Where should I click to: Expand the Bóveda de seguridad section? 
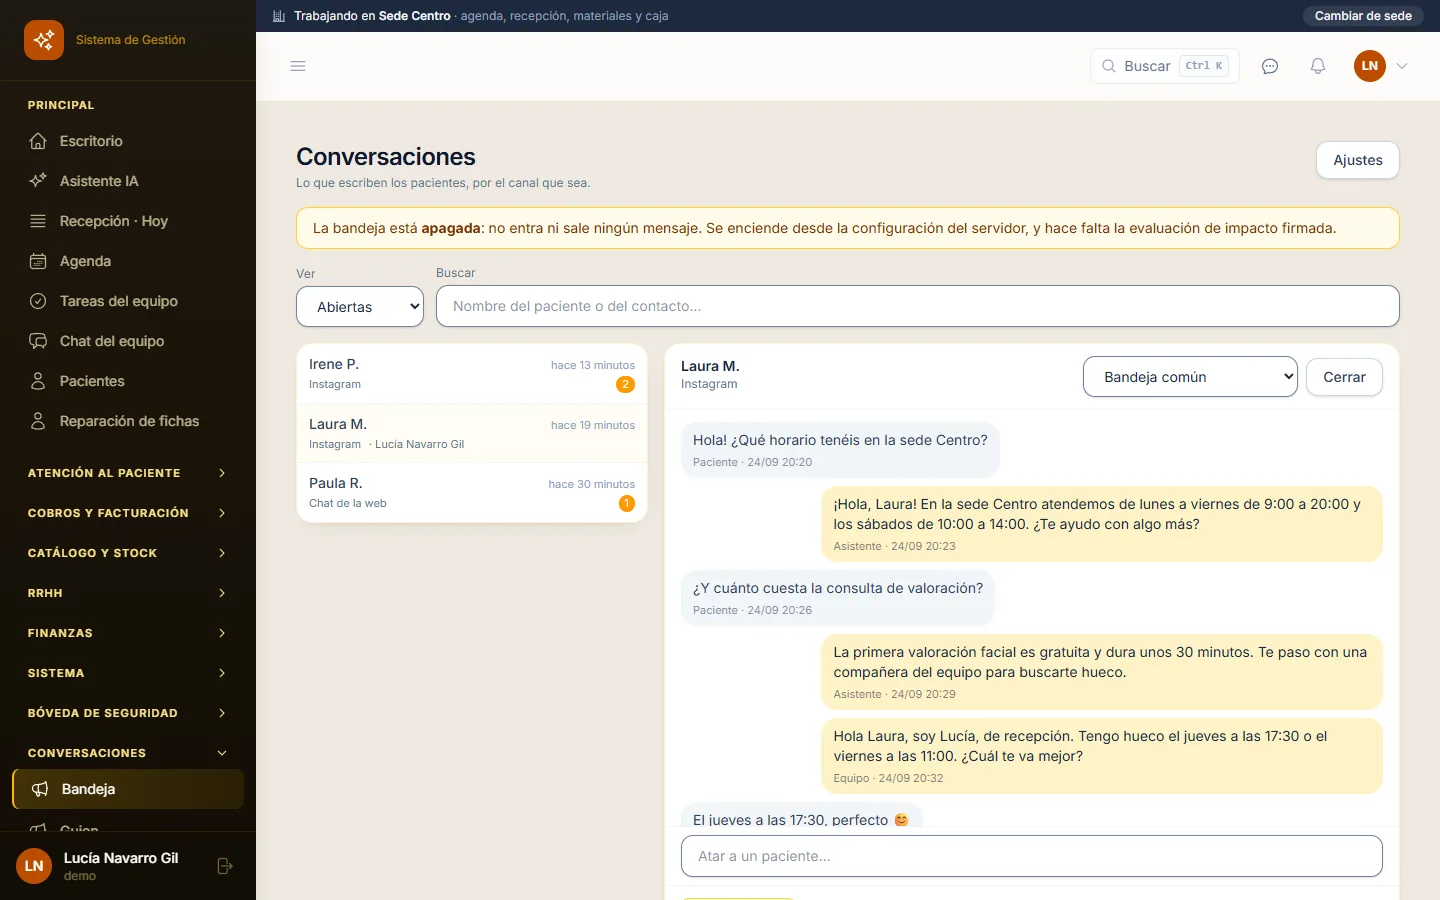coord(128,713)
